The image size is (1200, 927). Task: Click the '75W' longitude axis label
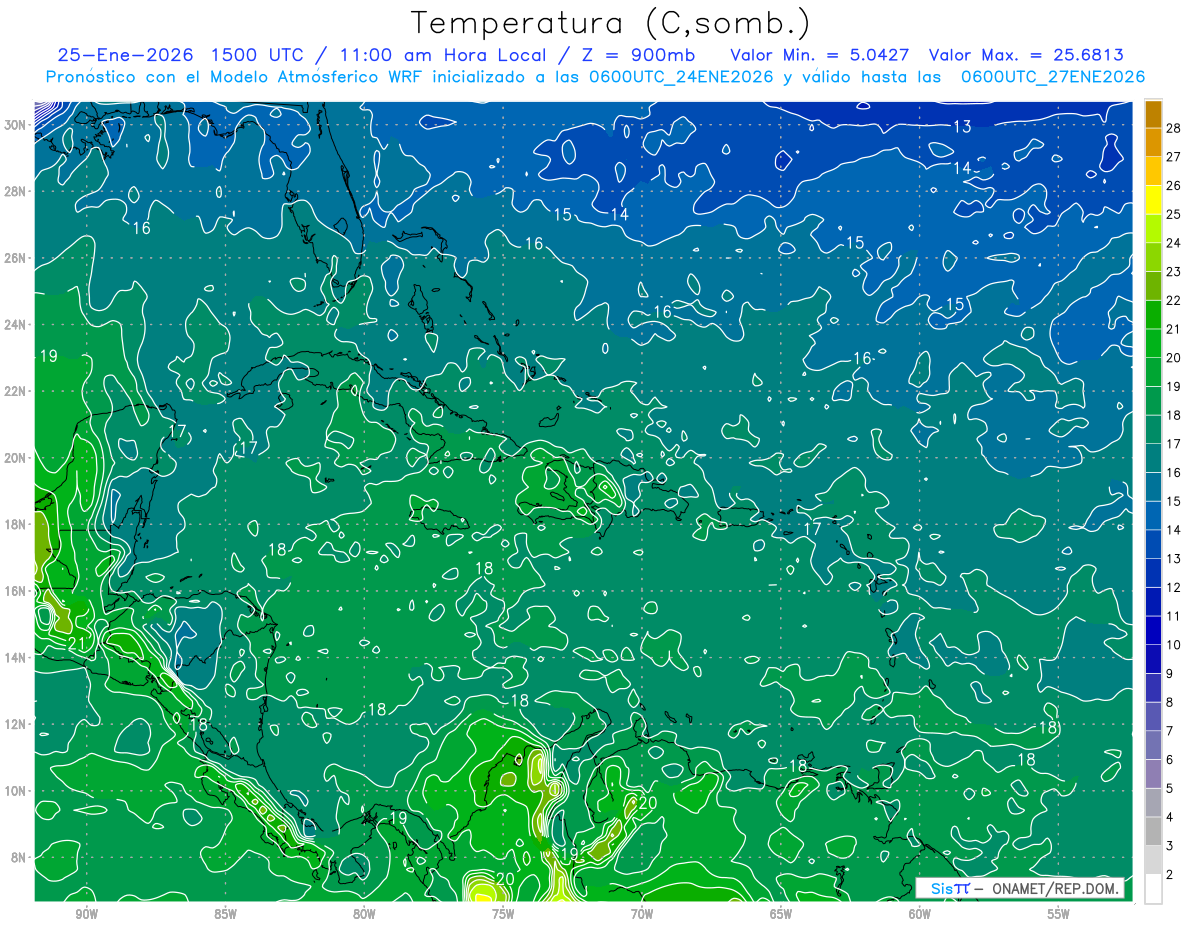pos(503,913)
